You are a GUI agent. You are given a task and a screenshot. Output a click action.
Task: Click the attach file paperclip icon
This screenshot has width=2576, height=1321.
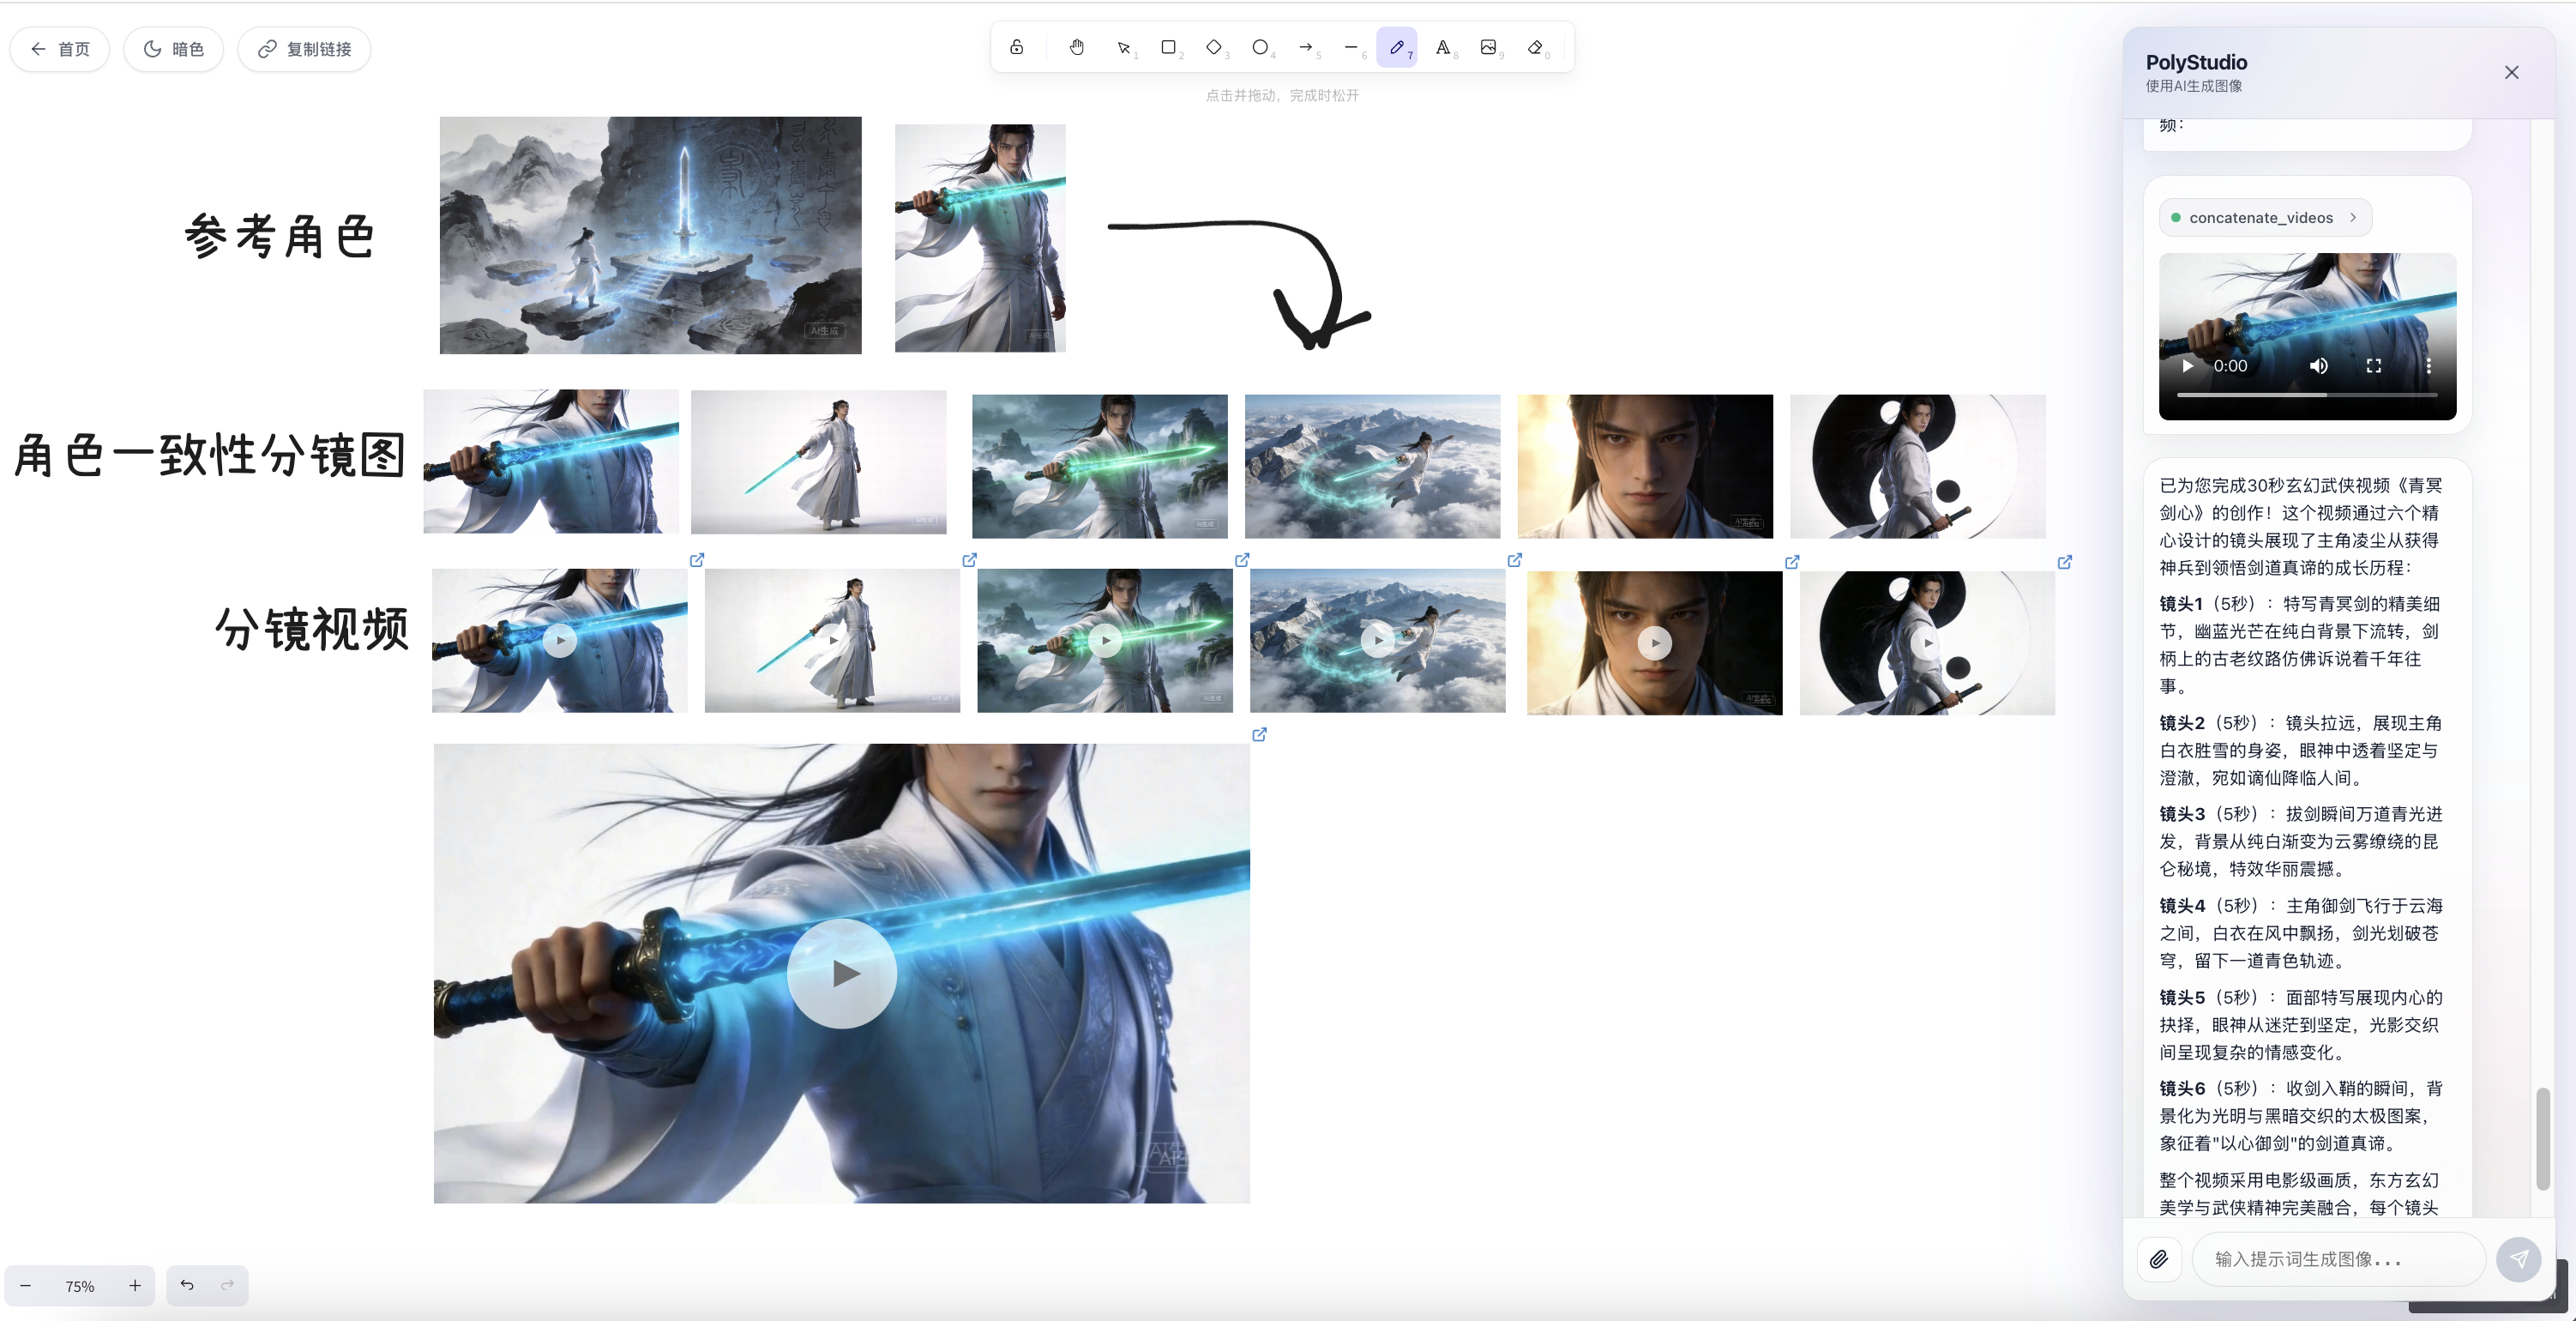[x=2159, y=1259]
